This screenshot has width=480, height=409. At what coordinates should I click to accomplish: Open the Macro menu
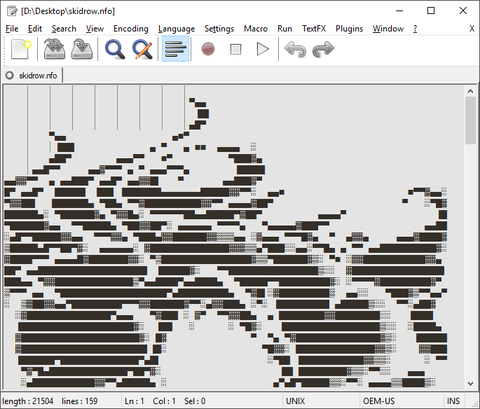coord(255,29)
